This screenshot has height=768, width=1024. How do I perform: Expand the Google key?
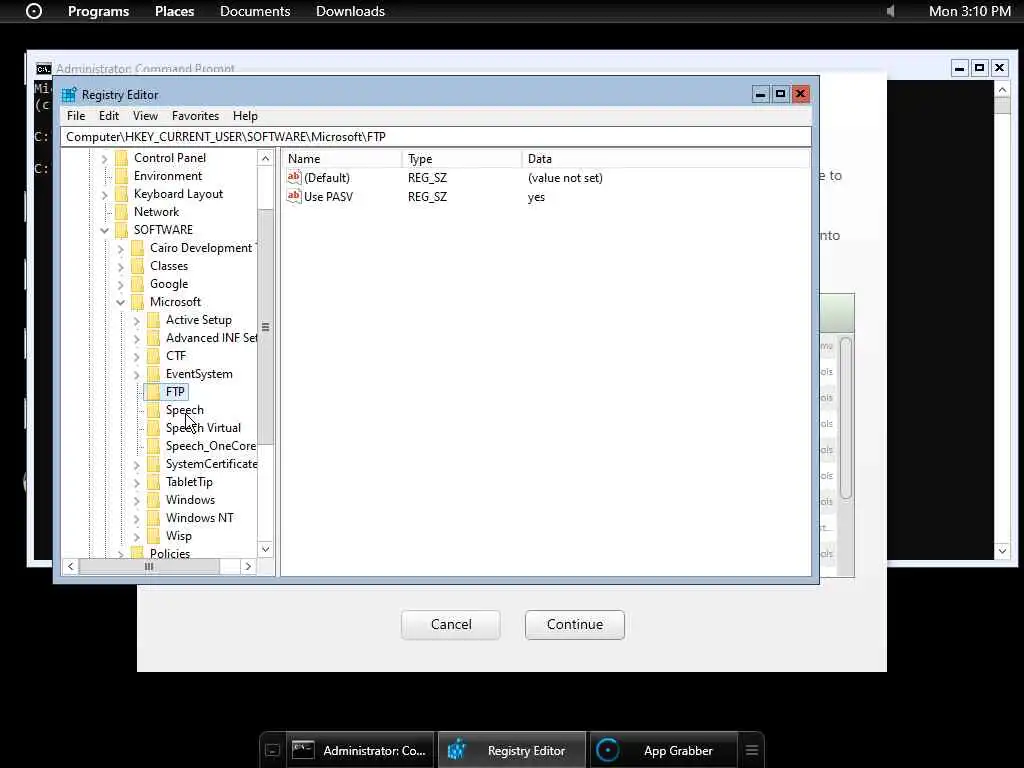(x=120, y=285)
